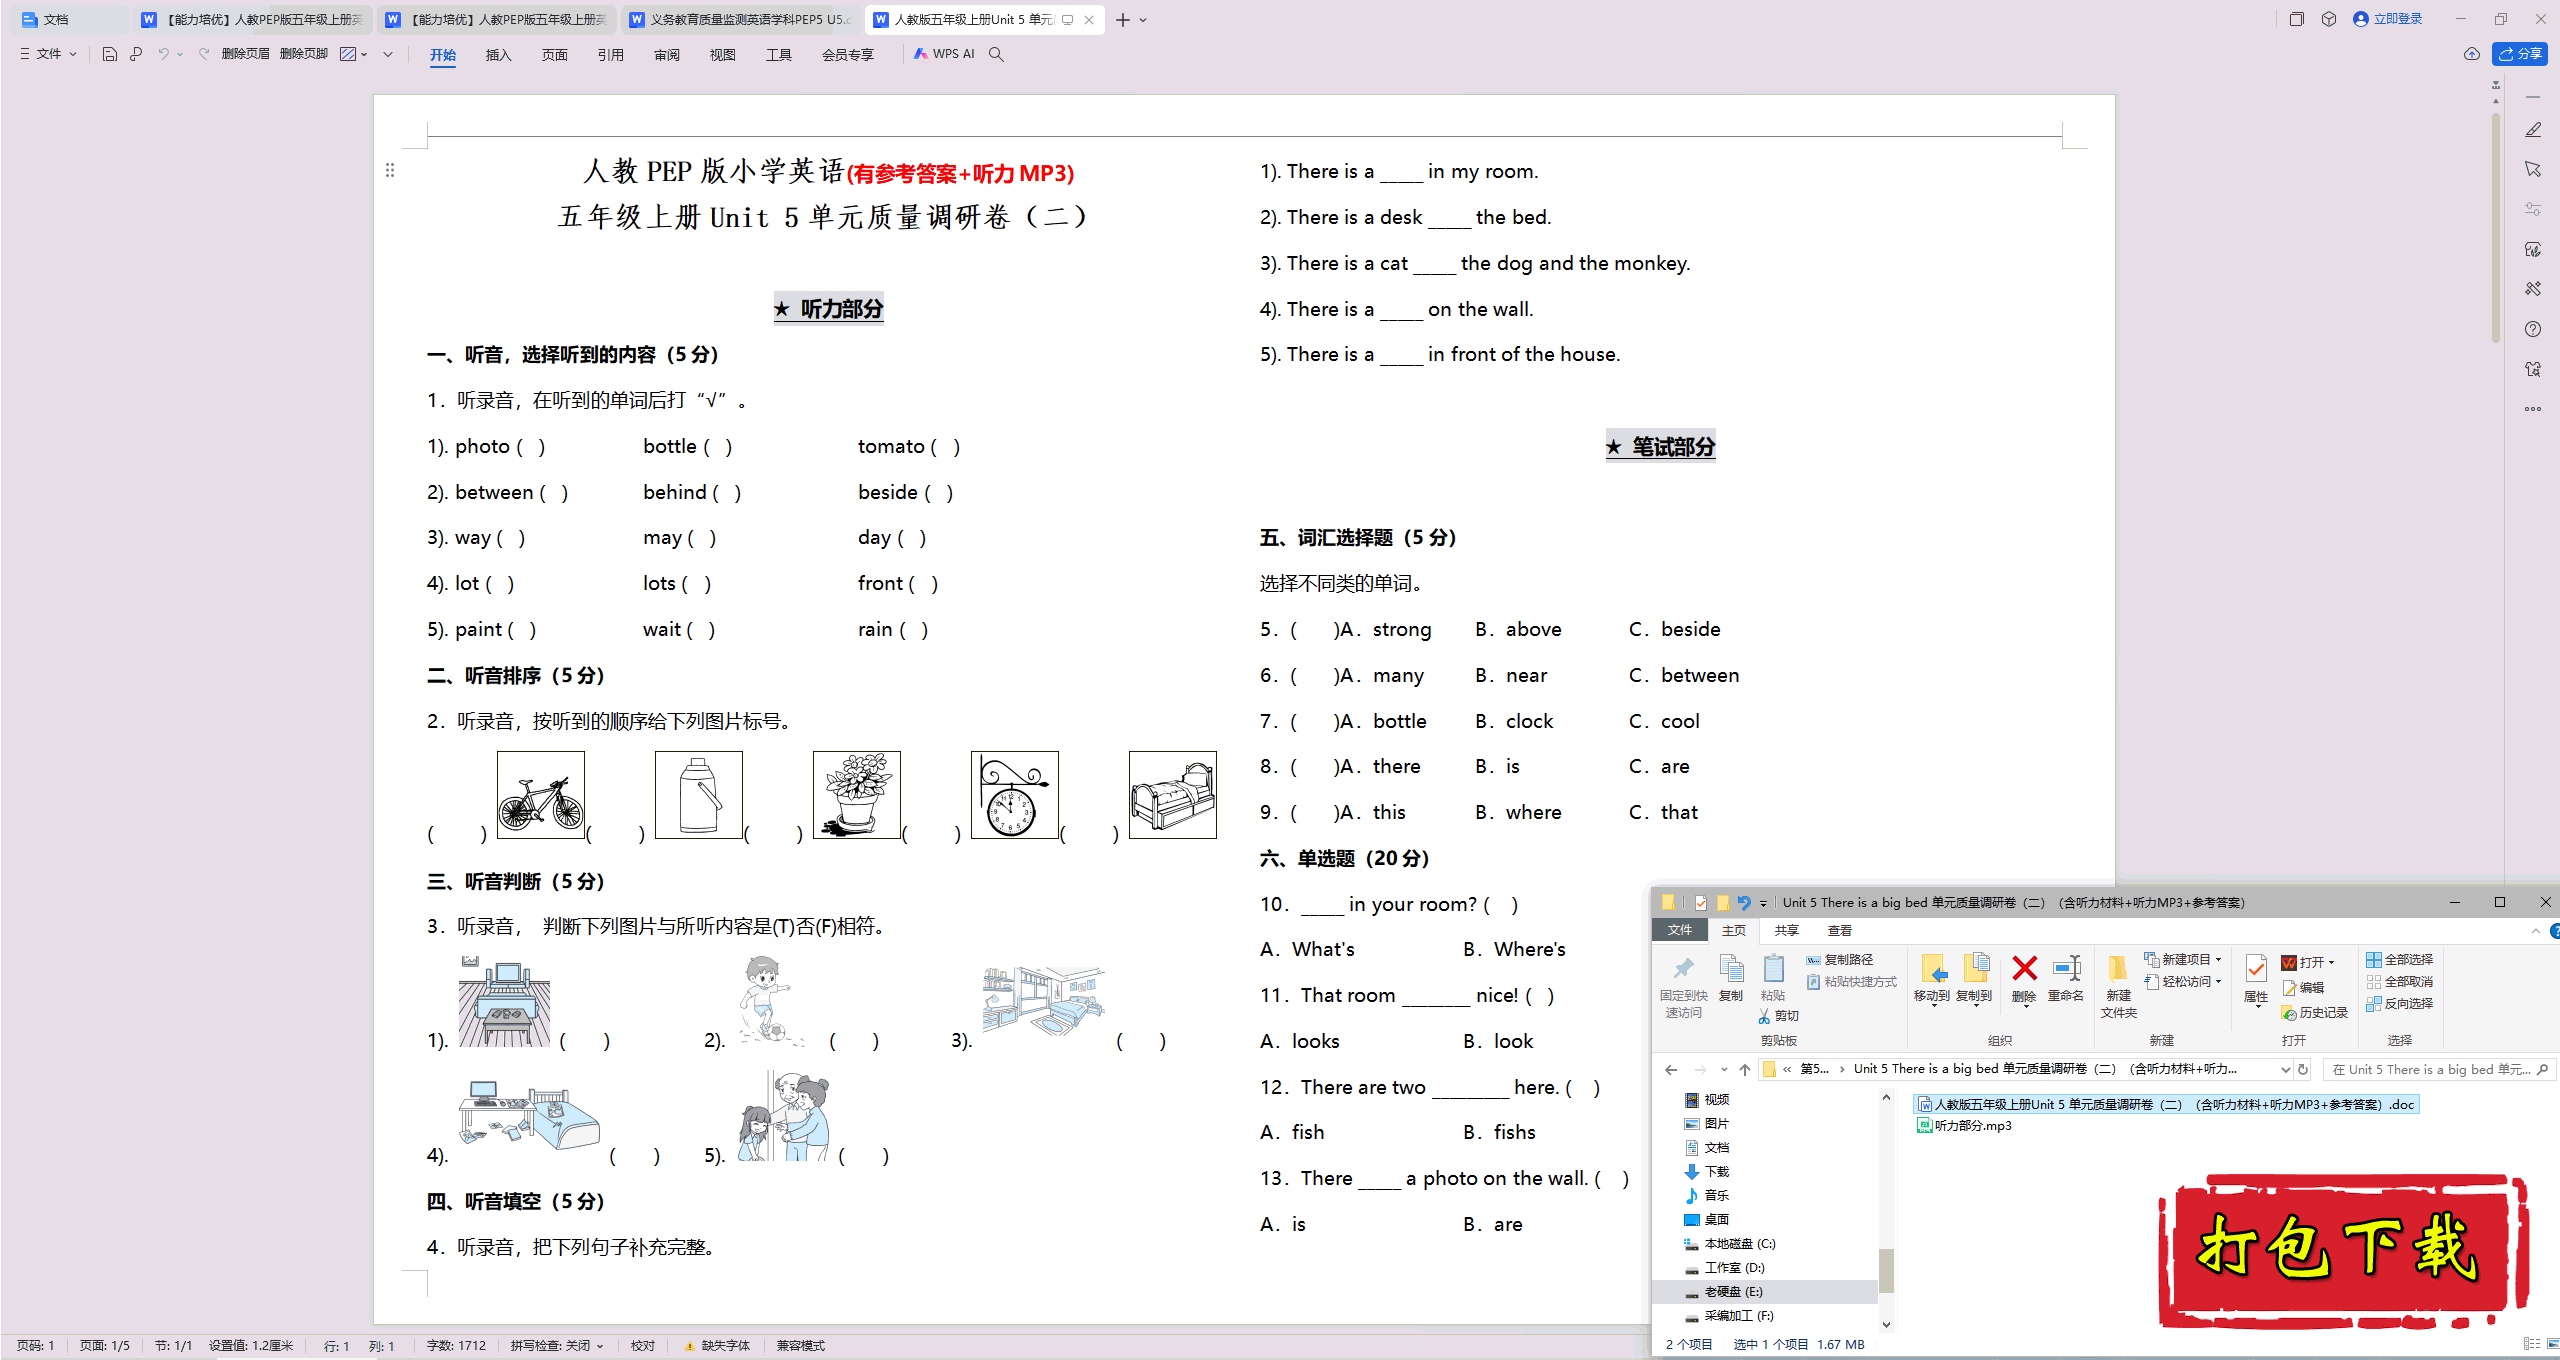Click the Edit button in Explorer ribbon
The height and width of the screenshot is (1360, 2560).
(x=2303, y=987)
